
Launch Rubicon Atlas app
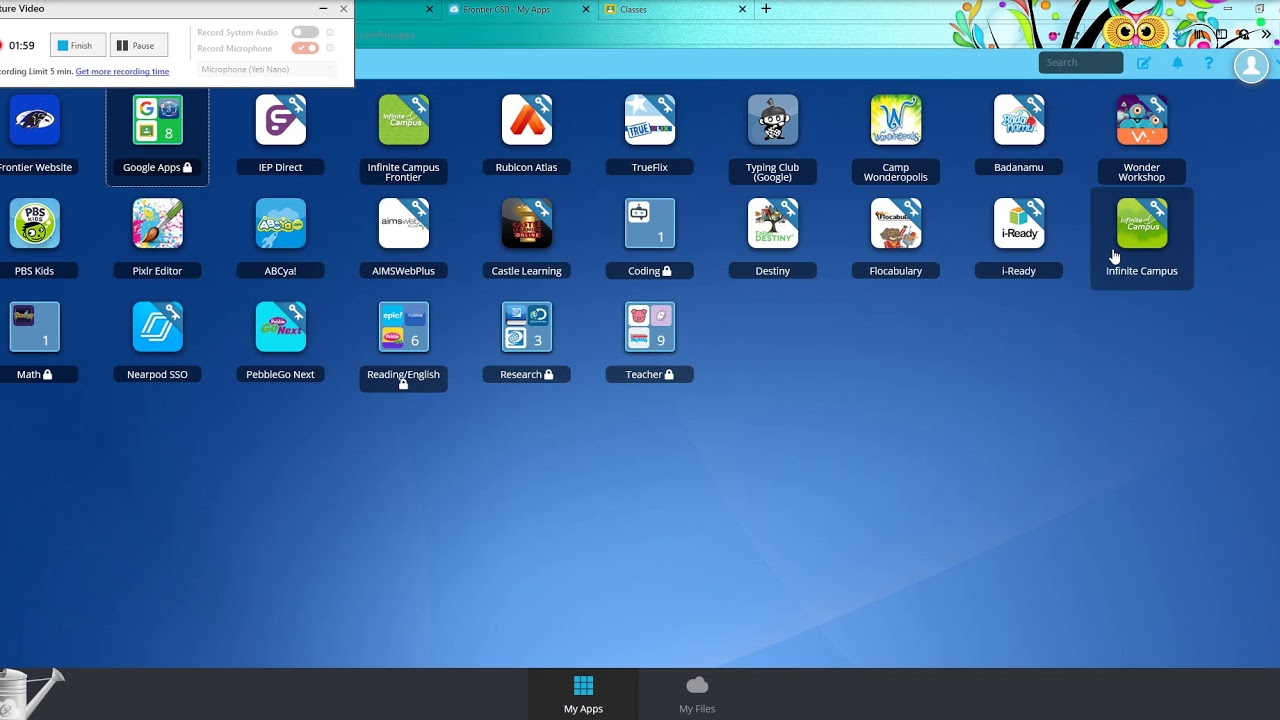[527, 120]
